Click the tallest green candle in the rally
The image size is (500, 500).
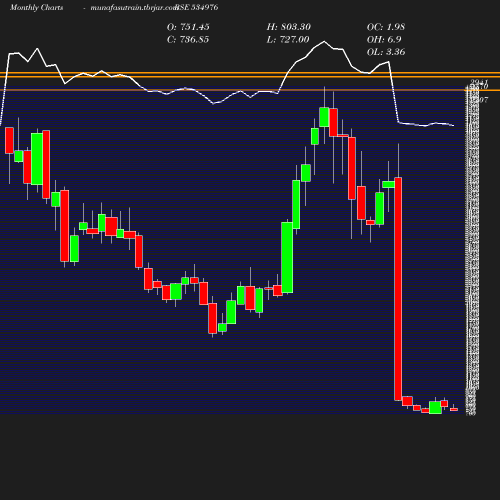(x=287, y=257)
